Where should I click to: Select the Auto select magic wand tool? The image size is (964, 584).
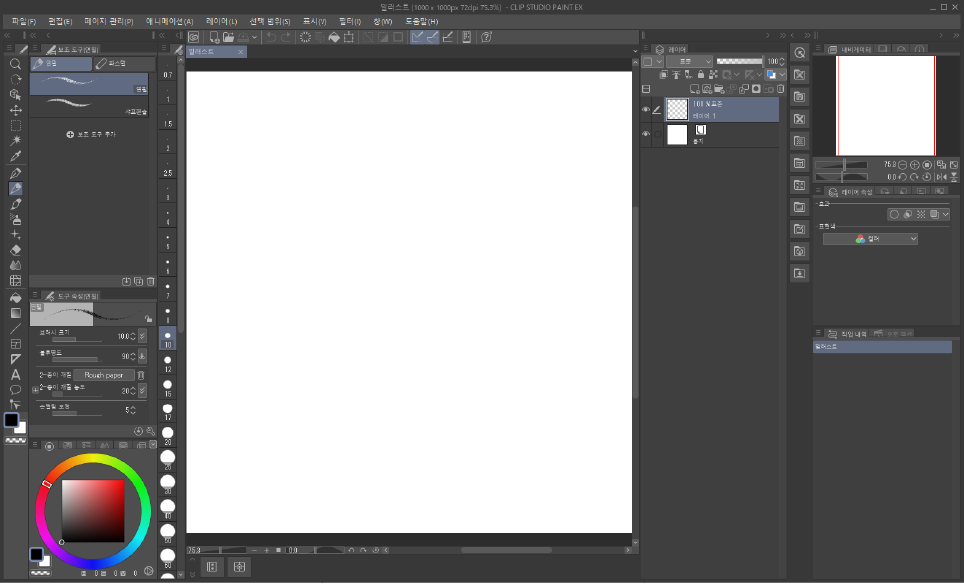coord(15,141)
